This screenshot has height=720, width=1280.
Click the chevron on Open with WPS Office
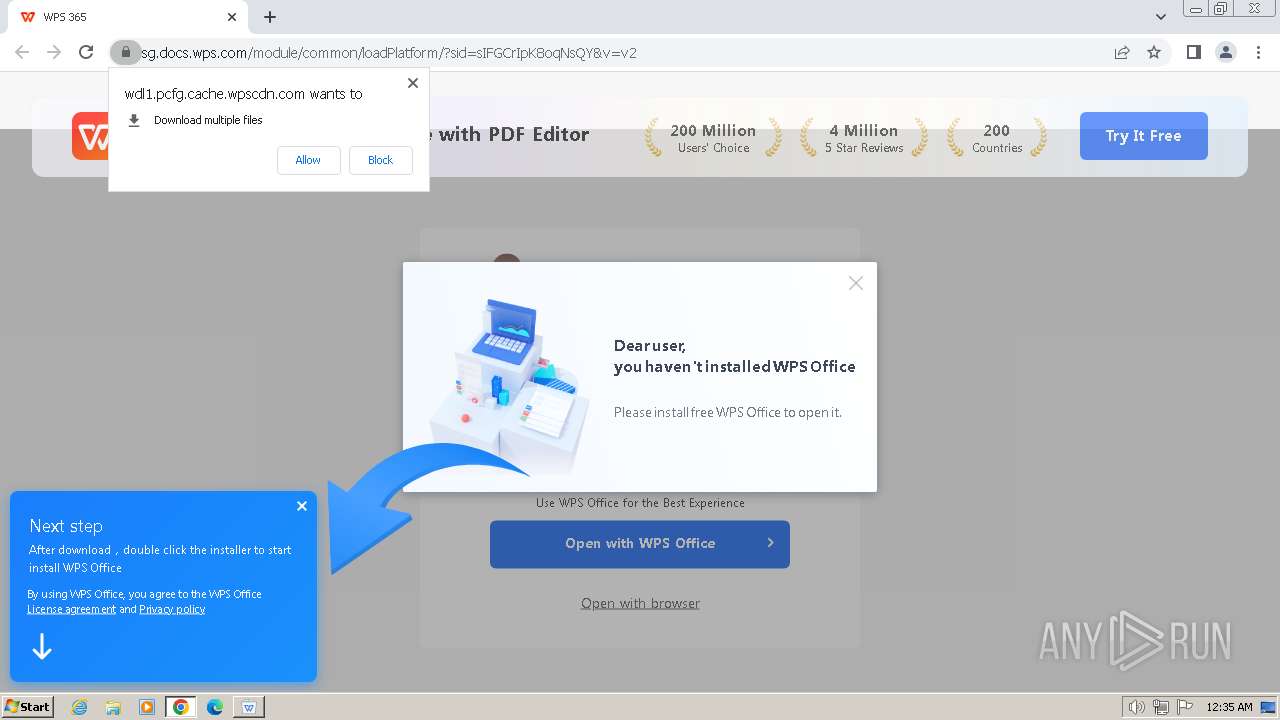pos(770,543)
